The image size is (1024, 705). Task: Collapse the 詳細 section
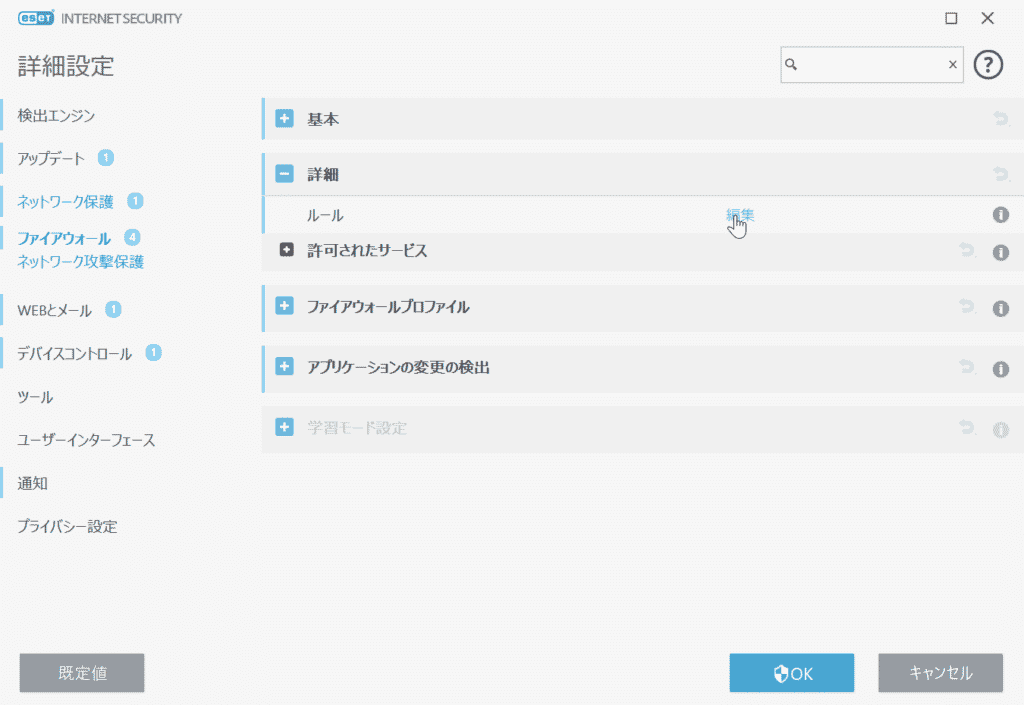[x=284, y=174]
